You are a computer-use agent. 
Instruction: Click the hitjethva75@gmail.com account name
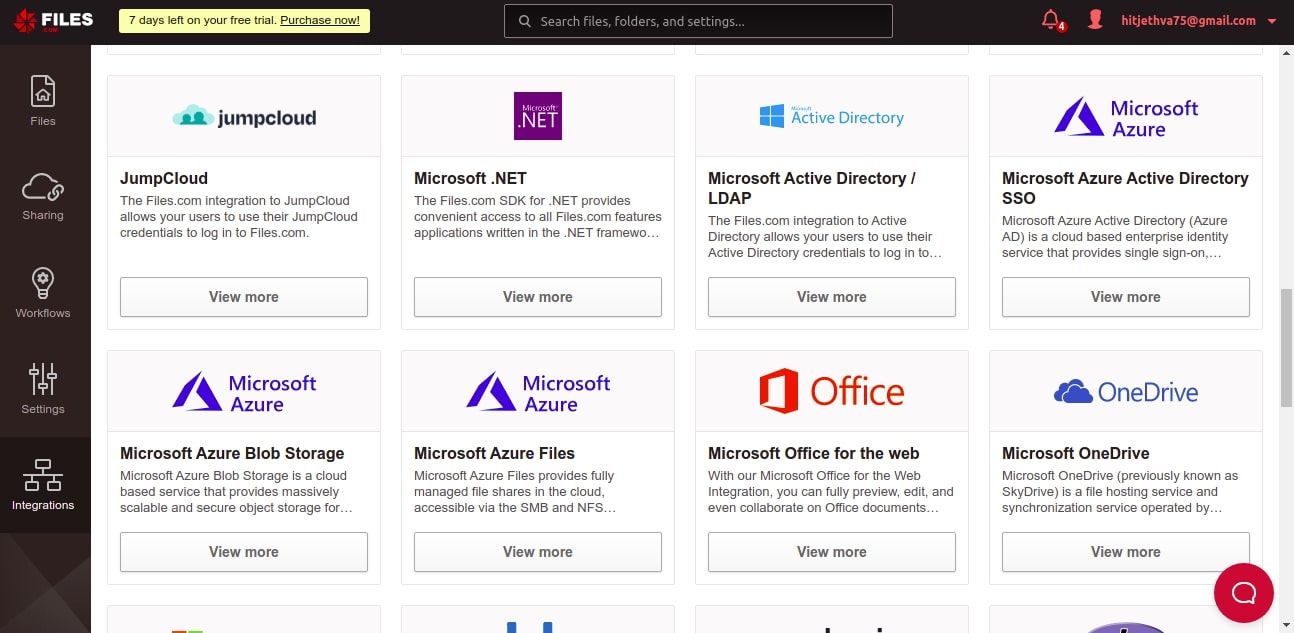pos(1189,20)
